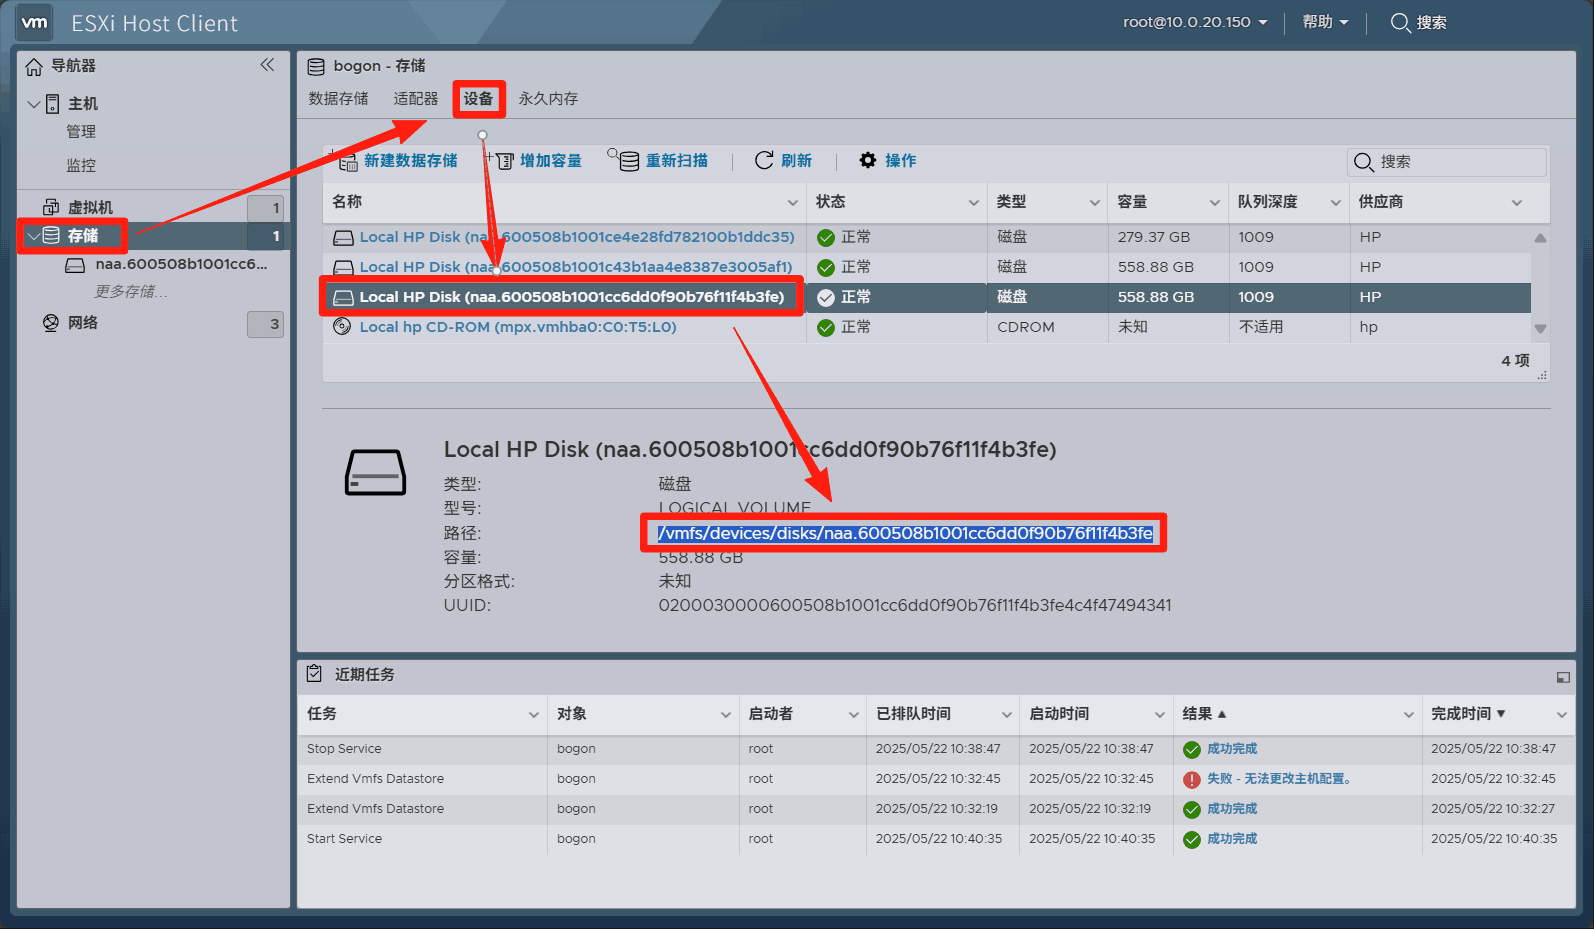Screen dimensions: 1594x929
Task: Click the bogon storage header icon
Action: click(x=316, y=67)
